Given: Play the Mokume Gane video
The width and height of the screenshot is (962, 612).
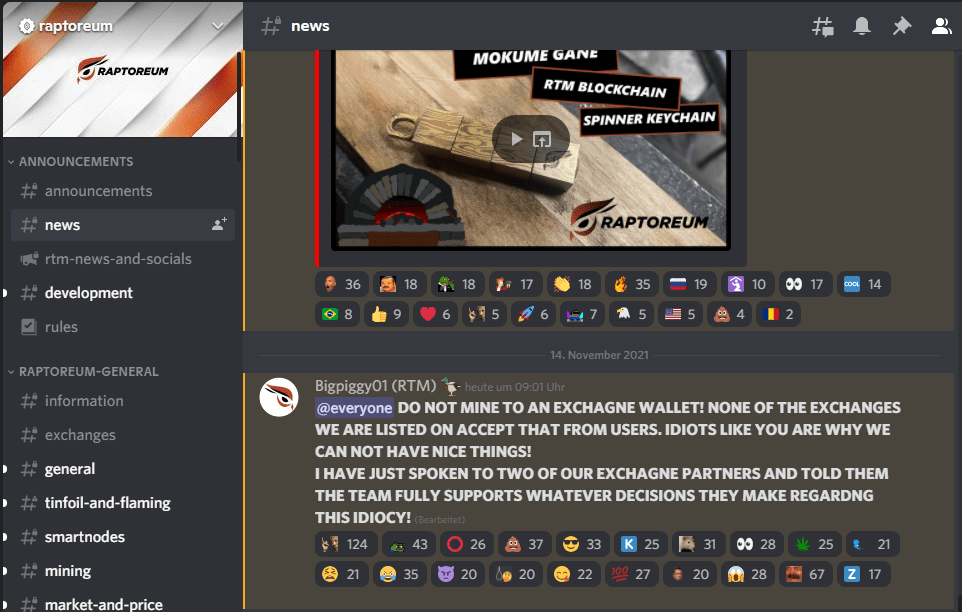Looking at the screenshot, I should pyautogui.click(x=517, y=139).
